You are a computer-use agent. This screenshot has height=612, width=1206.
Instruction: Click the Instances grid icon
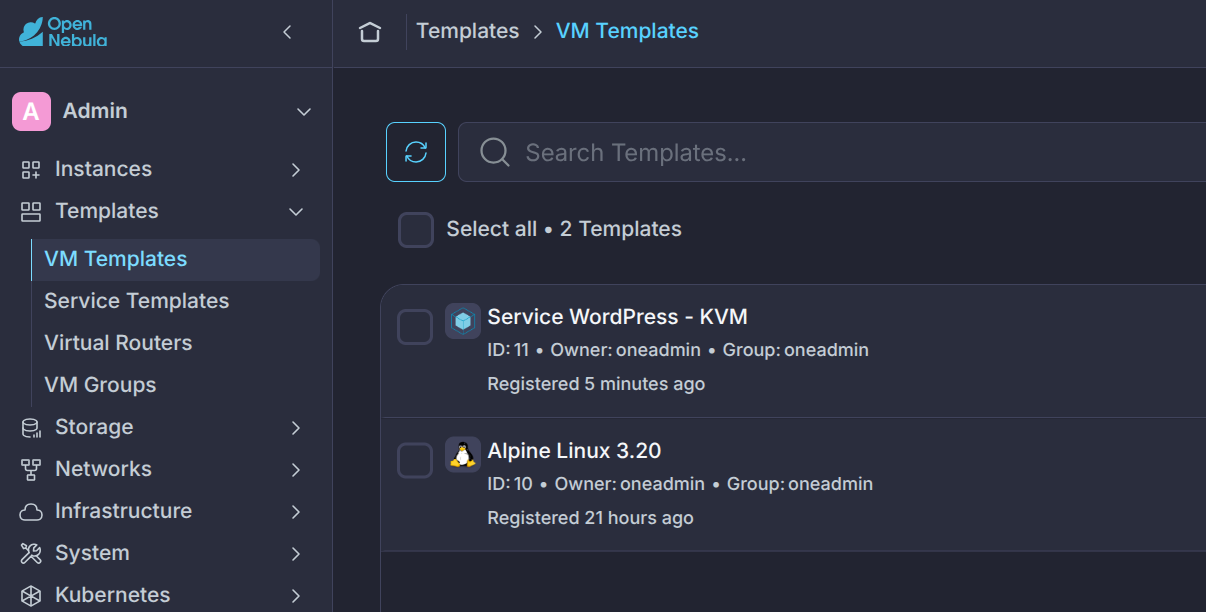(x=31, y=169)
